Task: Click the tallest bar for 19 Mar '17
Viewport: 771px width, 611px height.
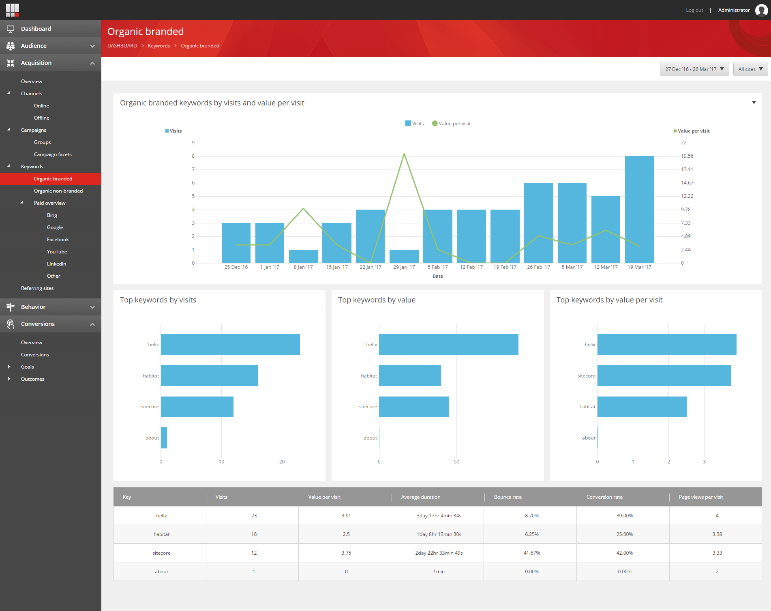Action: (x=639, y=209)
